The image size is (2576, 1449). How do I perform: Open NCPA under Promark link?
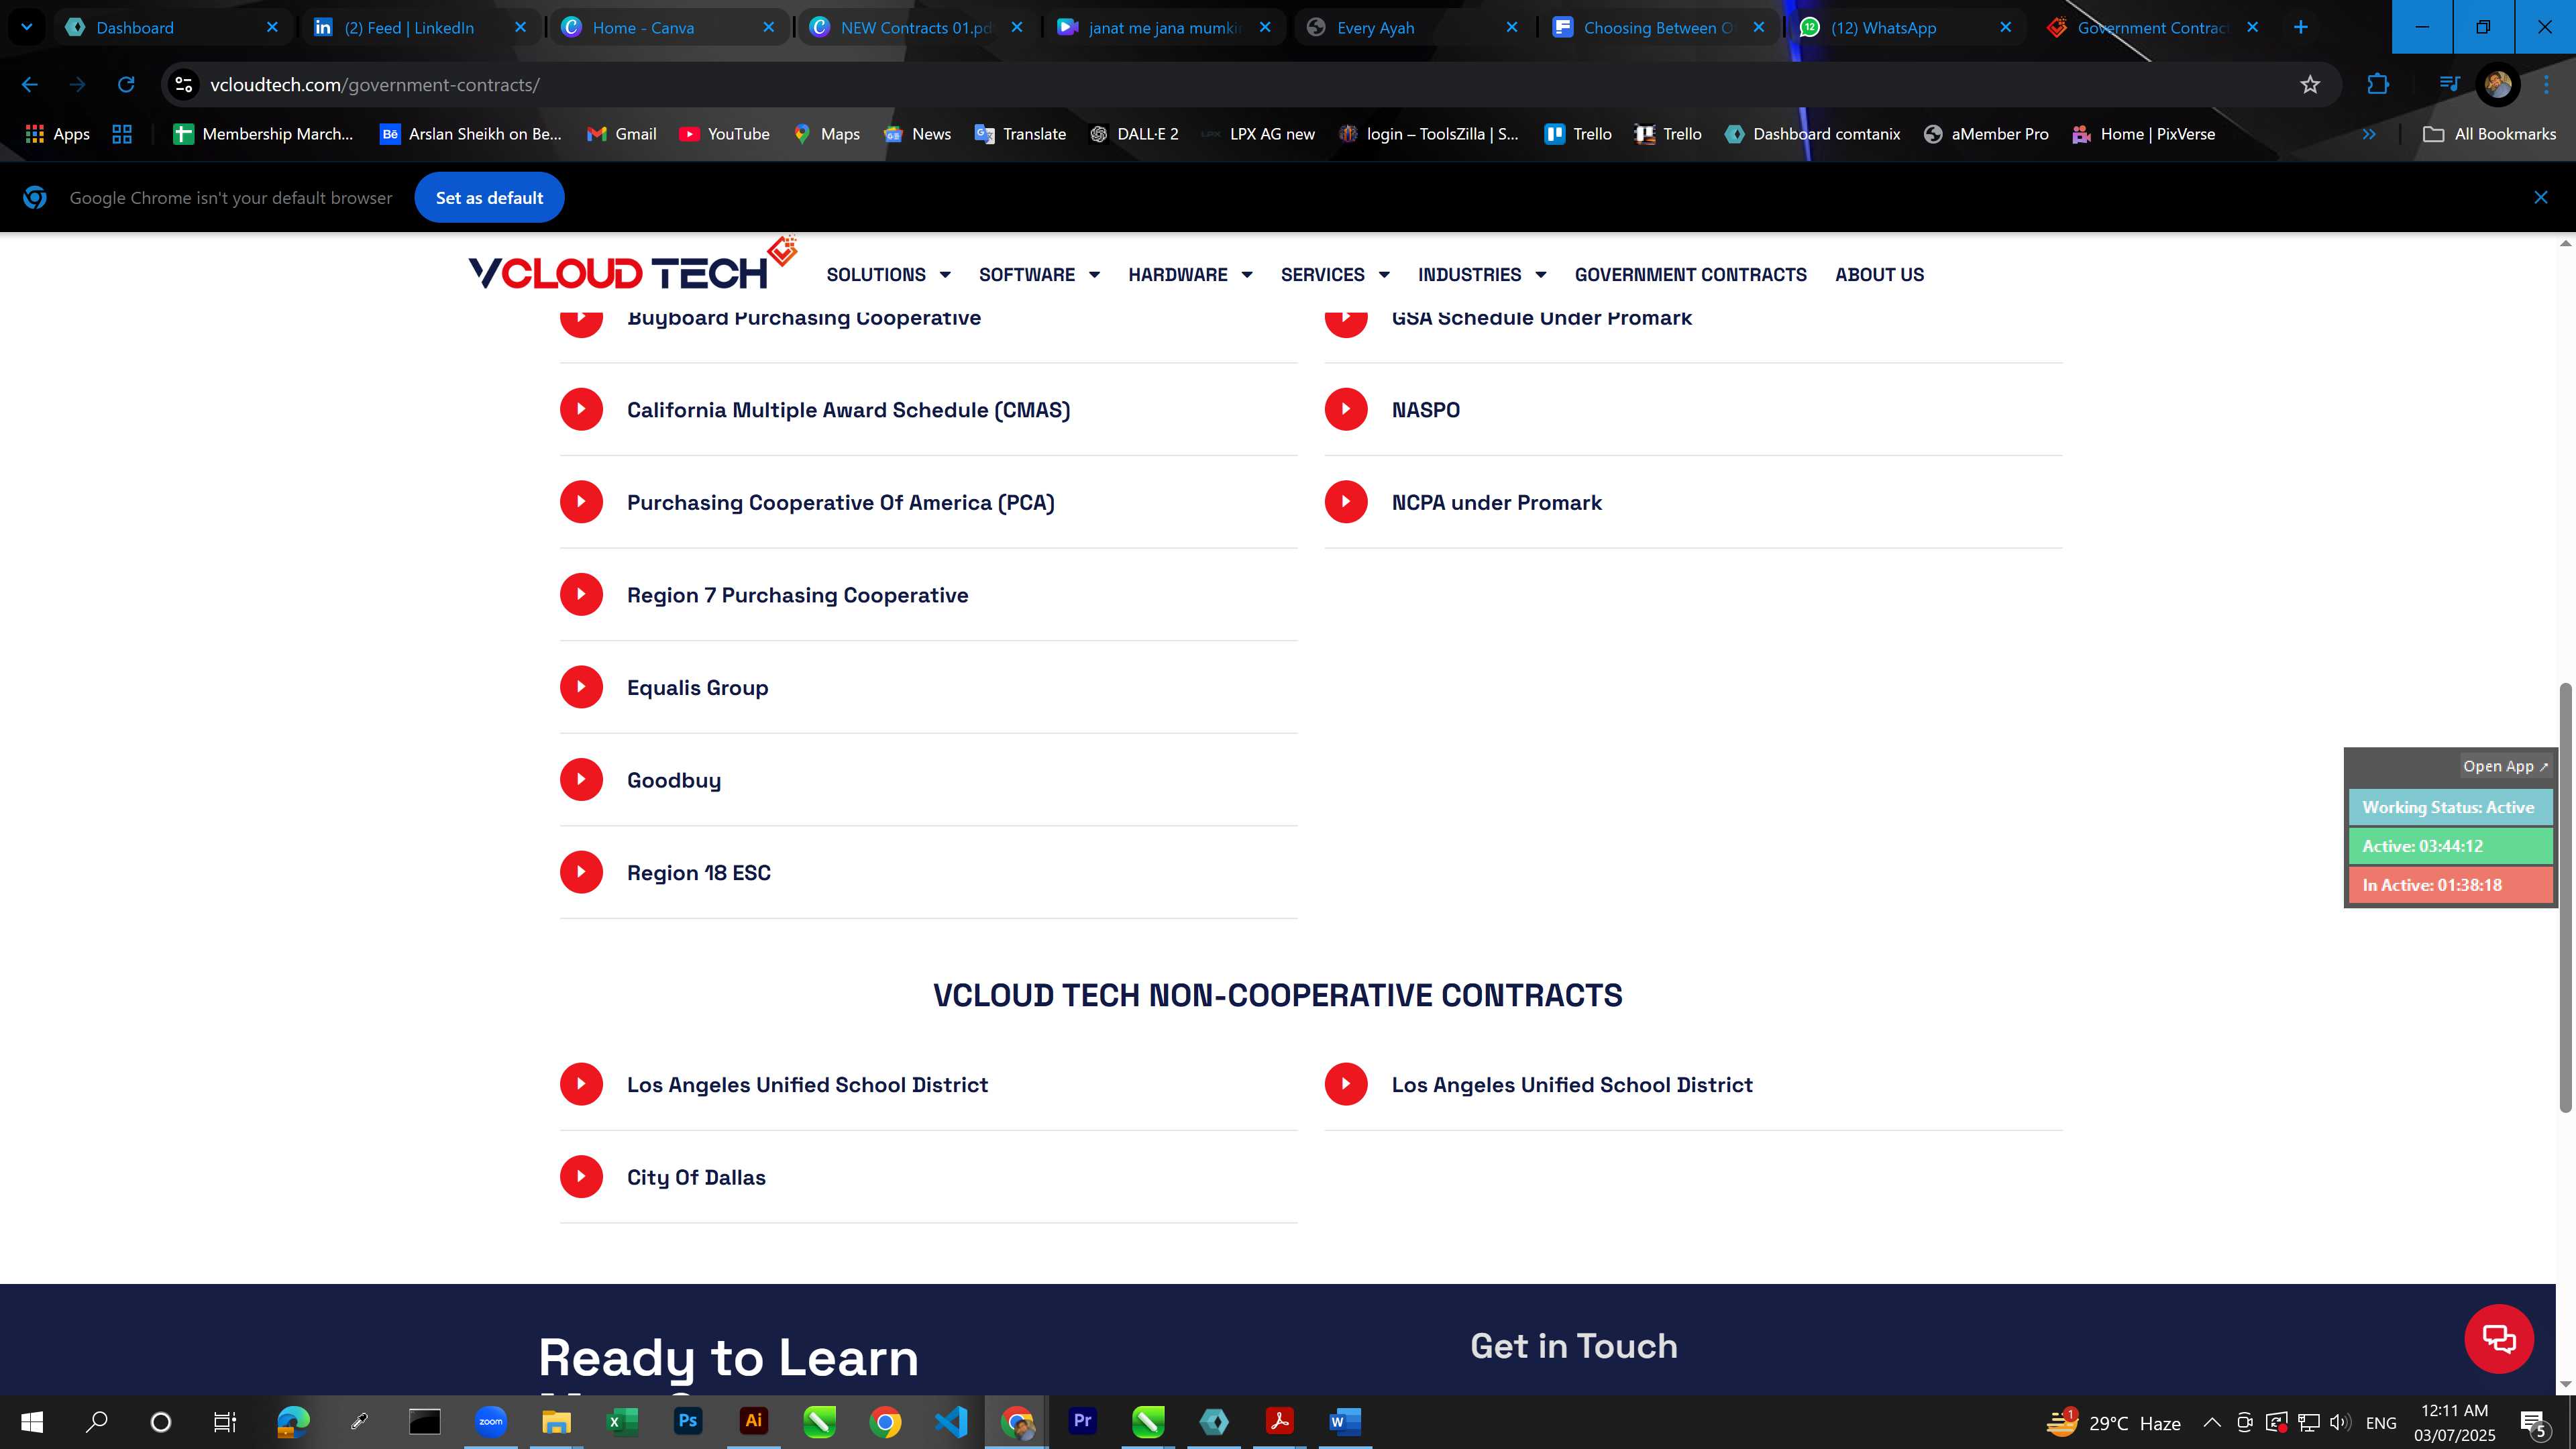1496,503
